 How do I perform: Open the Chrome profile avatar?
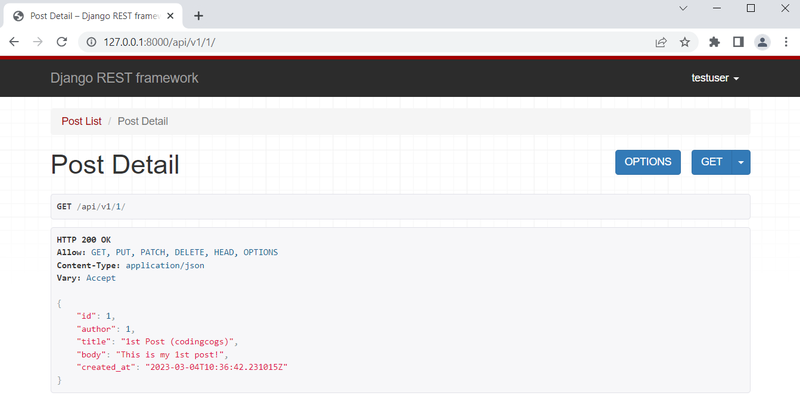(x=762, y=42)
